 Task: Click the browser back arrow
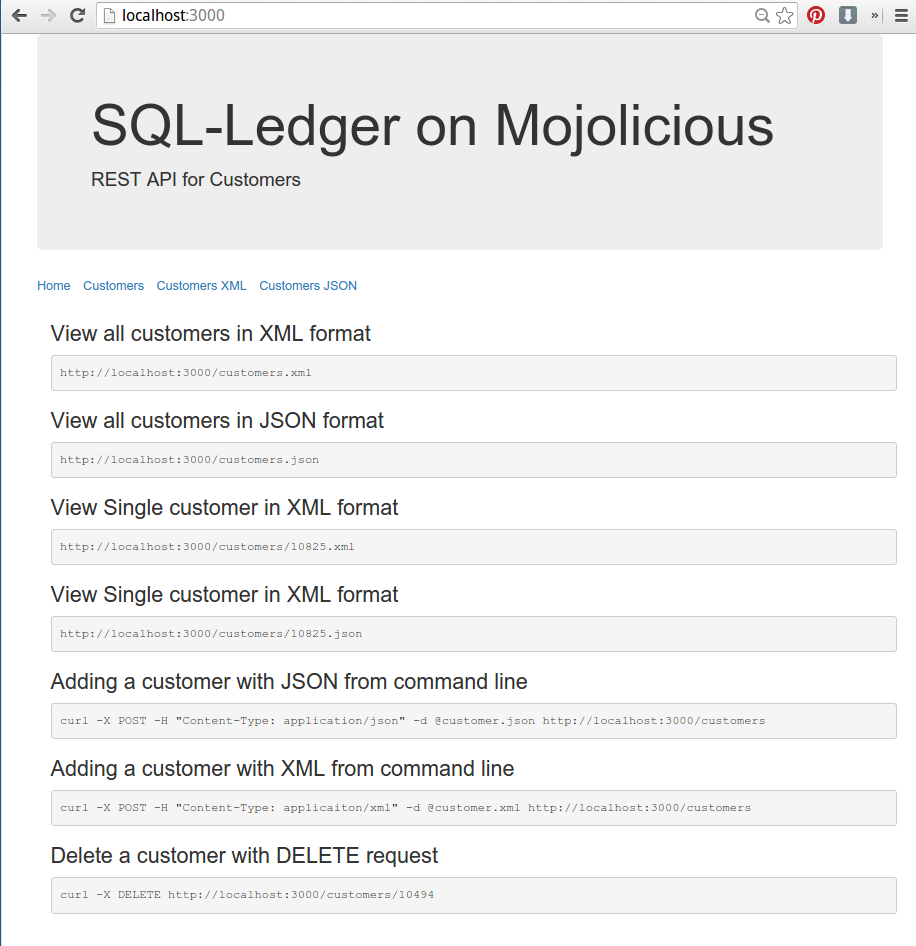coord(19,16)
